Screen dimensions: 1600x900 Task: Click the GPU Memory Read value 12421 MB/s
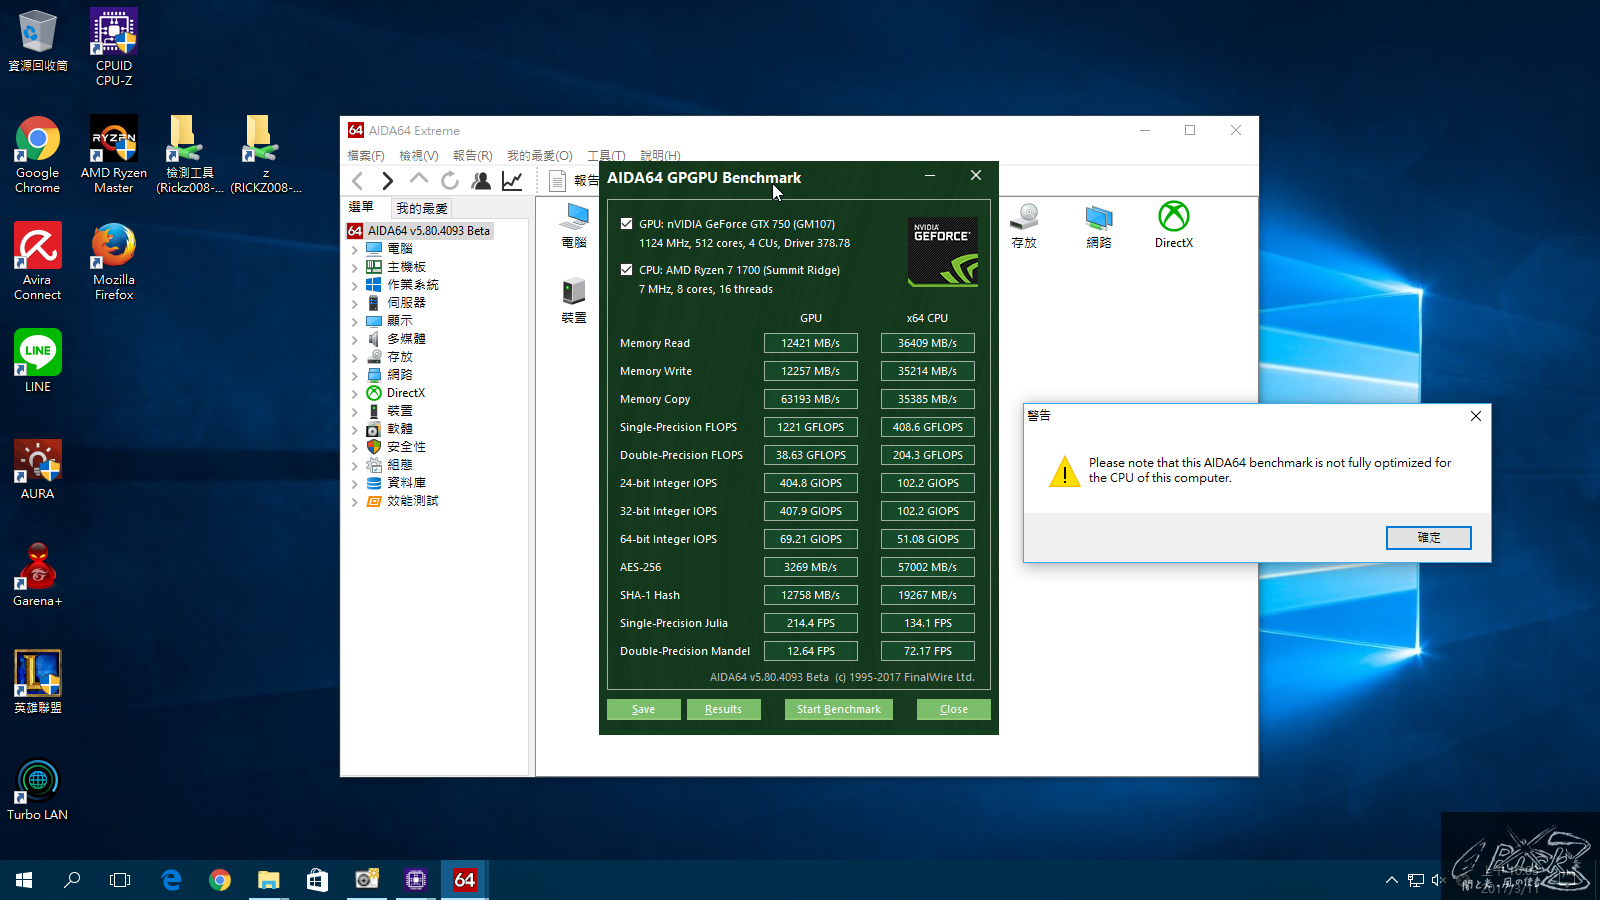coord(811,343)
